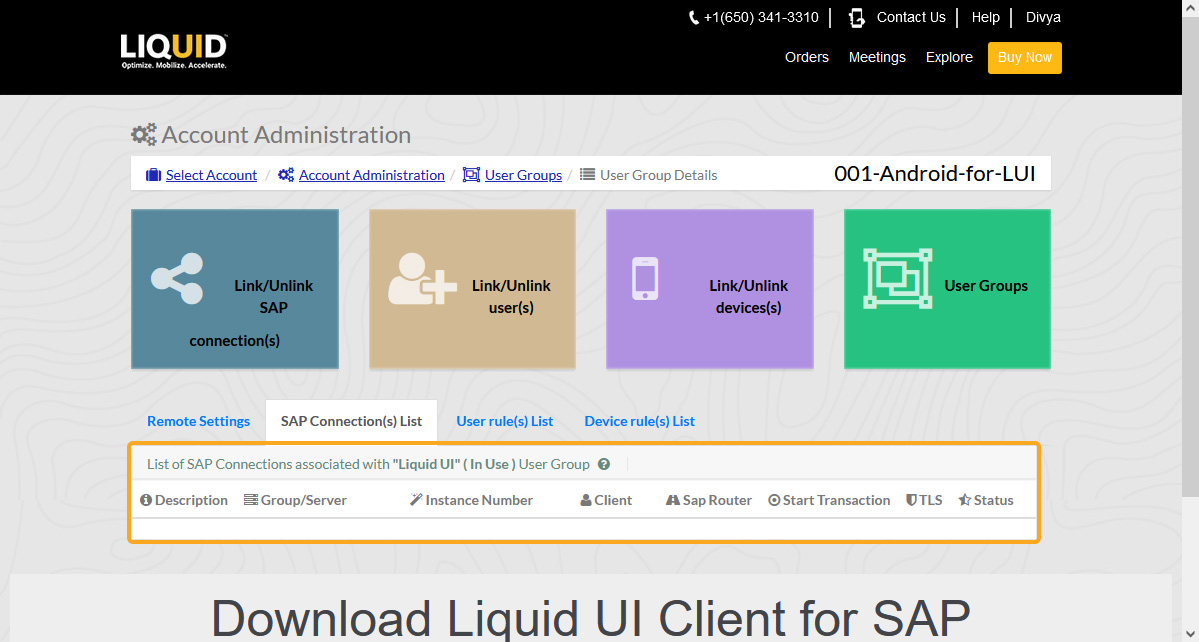Open the green User Groups tile
Viewport: 1199px width, 642px height.
click(947, 289)
